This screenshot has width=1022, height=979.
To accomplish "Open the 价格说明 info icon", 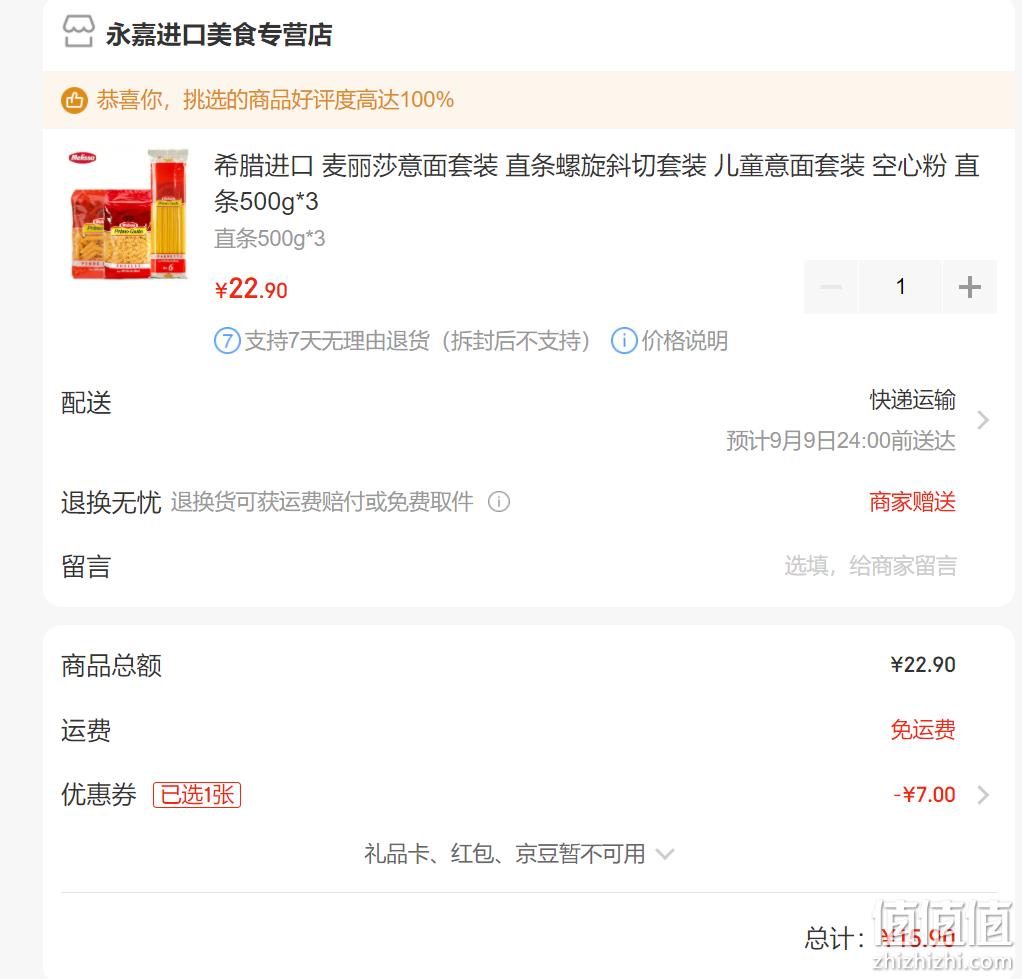I will [x=624, y=341].
